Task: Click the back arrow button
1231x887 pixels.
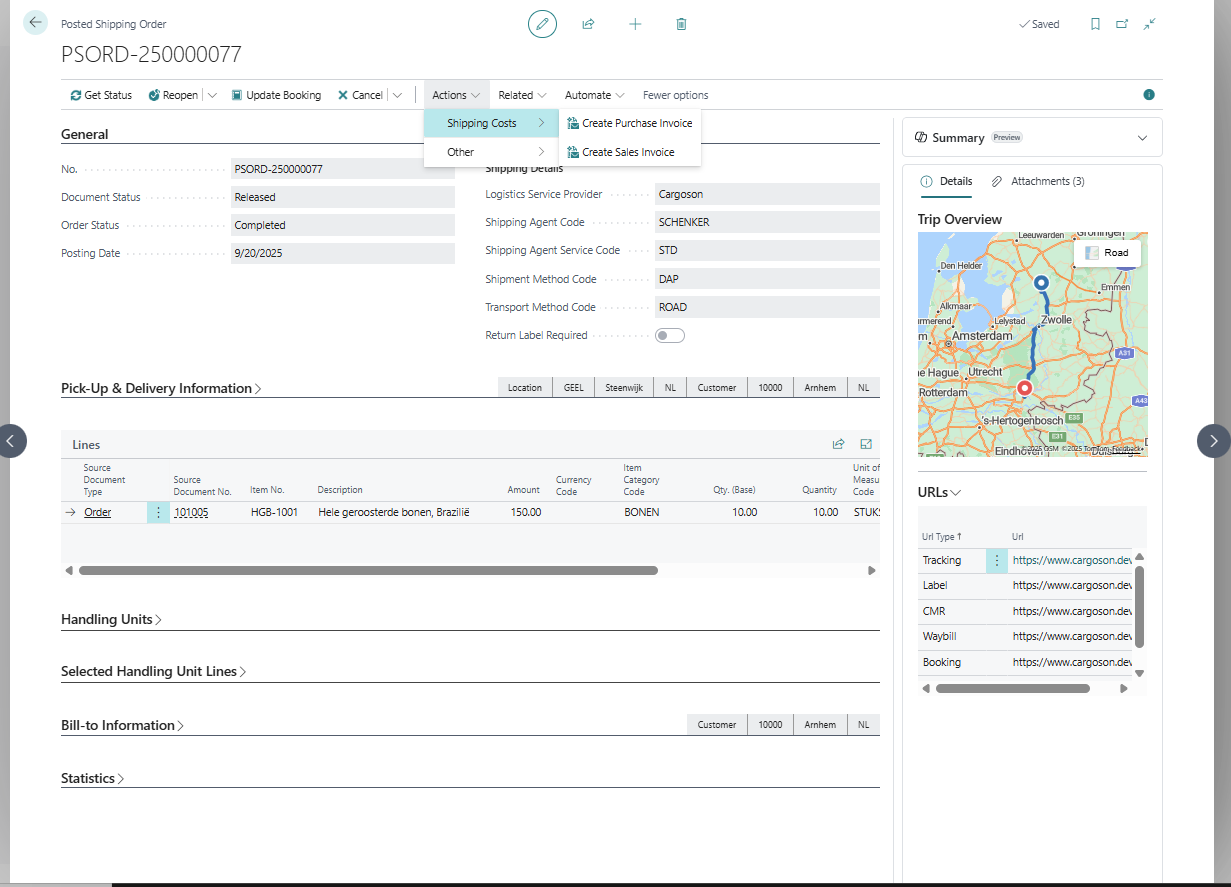Action: click(x=36, y=22)
